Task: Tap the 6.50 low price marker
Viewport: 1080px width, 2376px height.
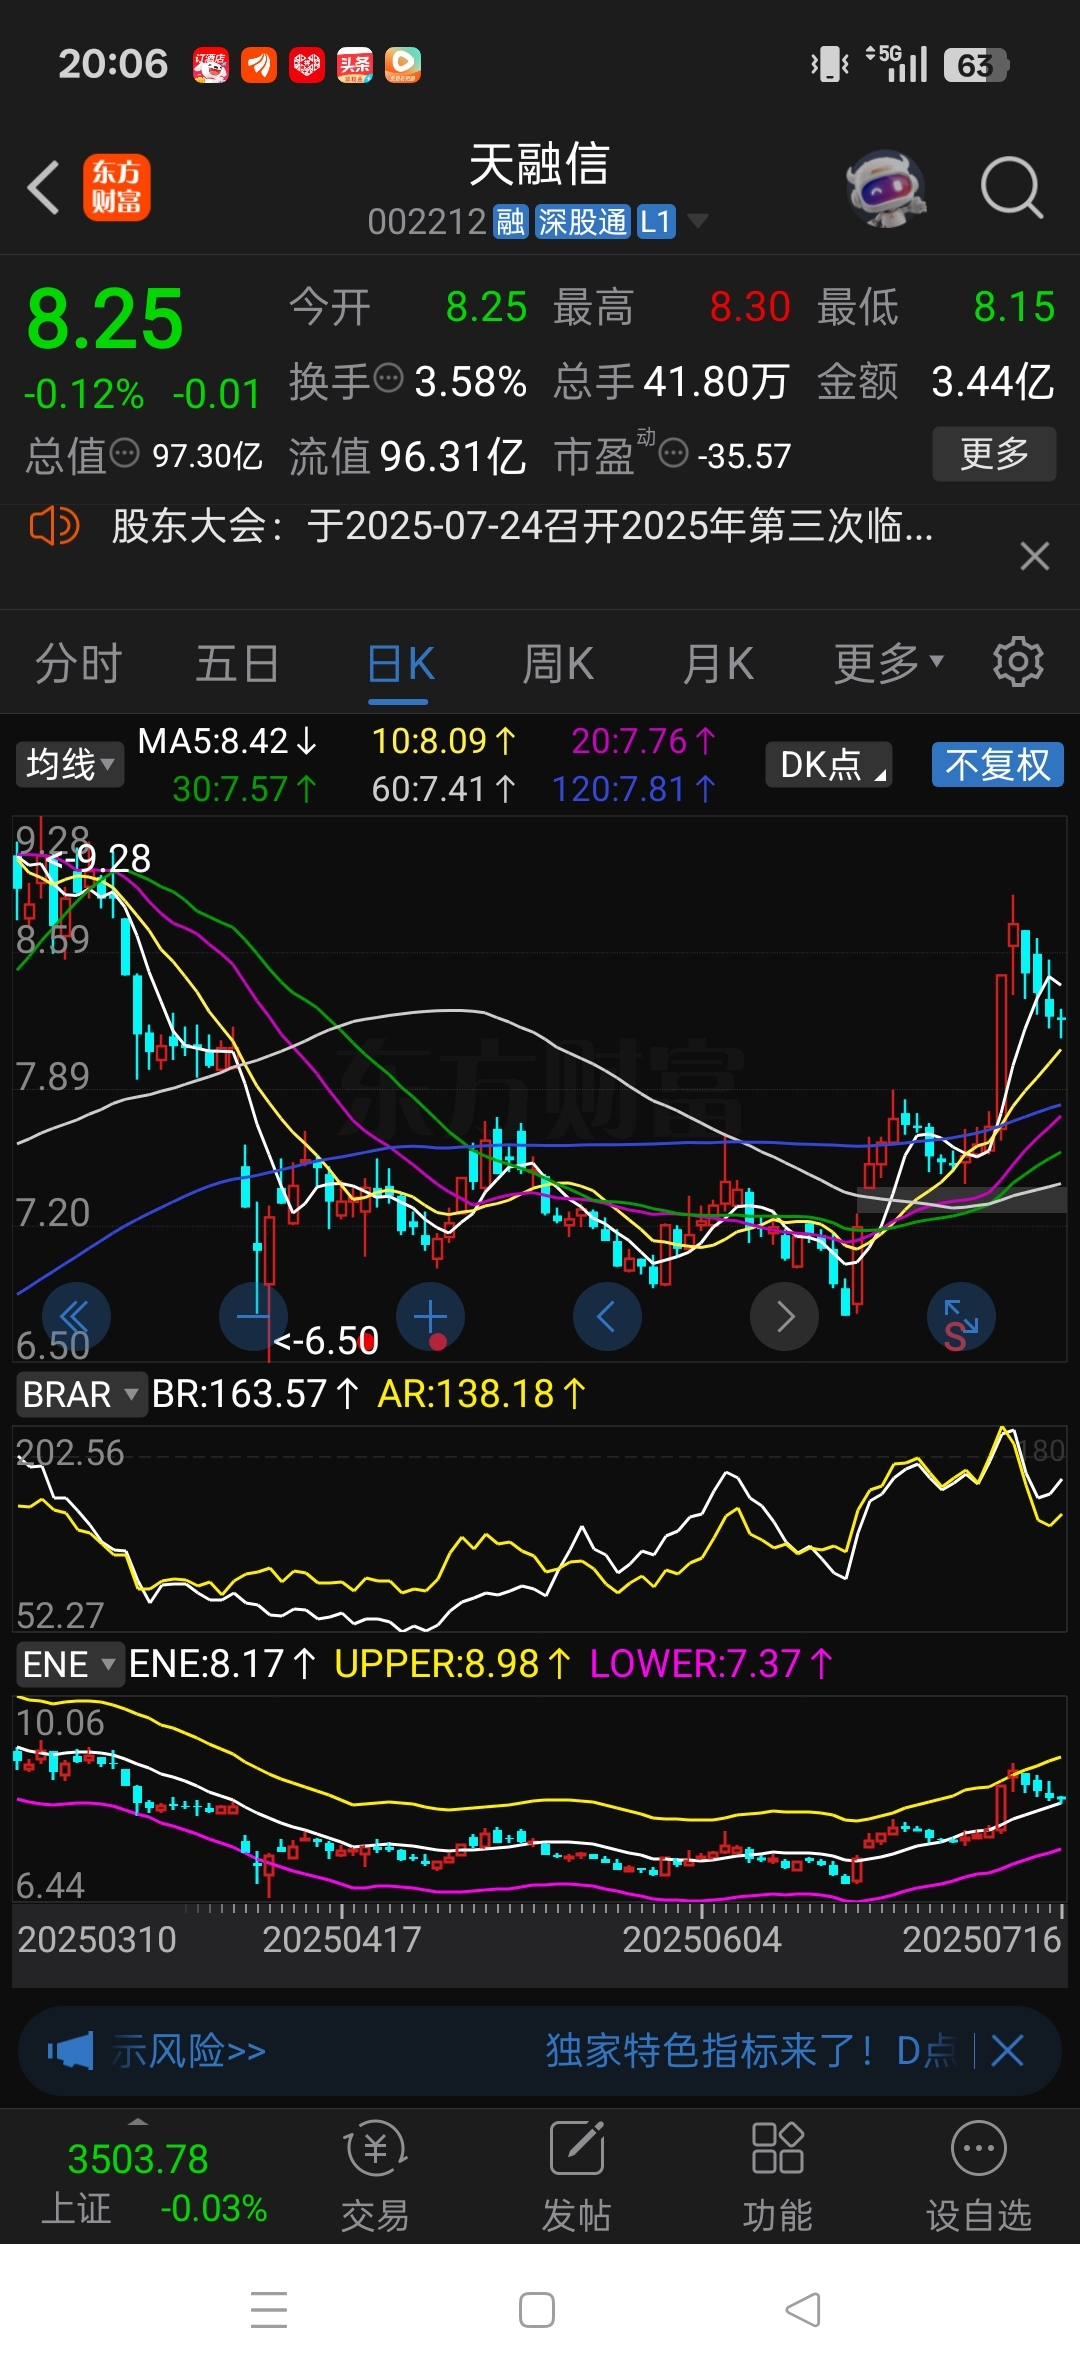Action: pyautogui.click(x=325, y=1340)
